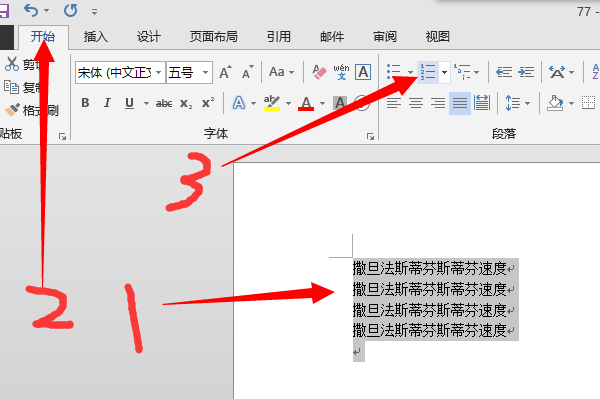
Task: Click the Decrease Indent icon
Action: [504, 72]
